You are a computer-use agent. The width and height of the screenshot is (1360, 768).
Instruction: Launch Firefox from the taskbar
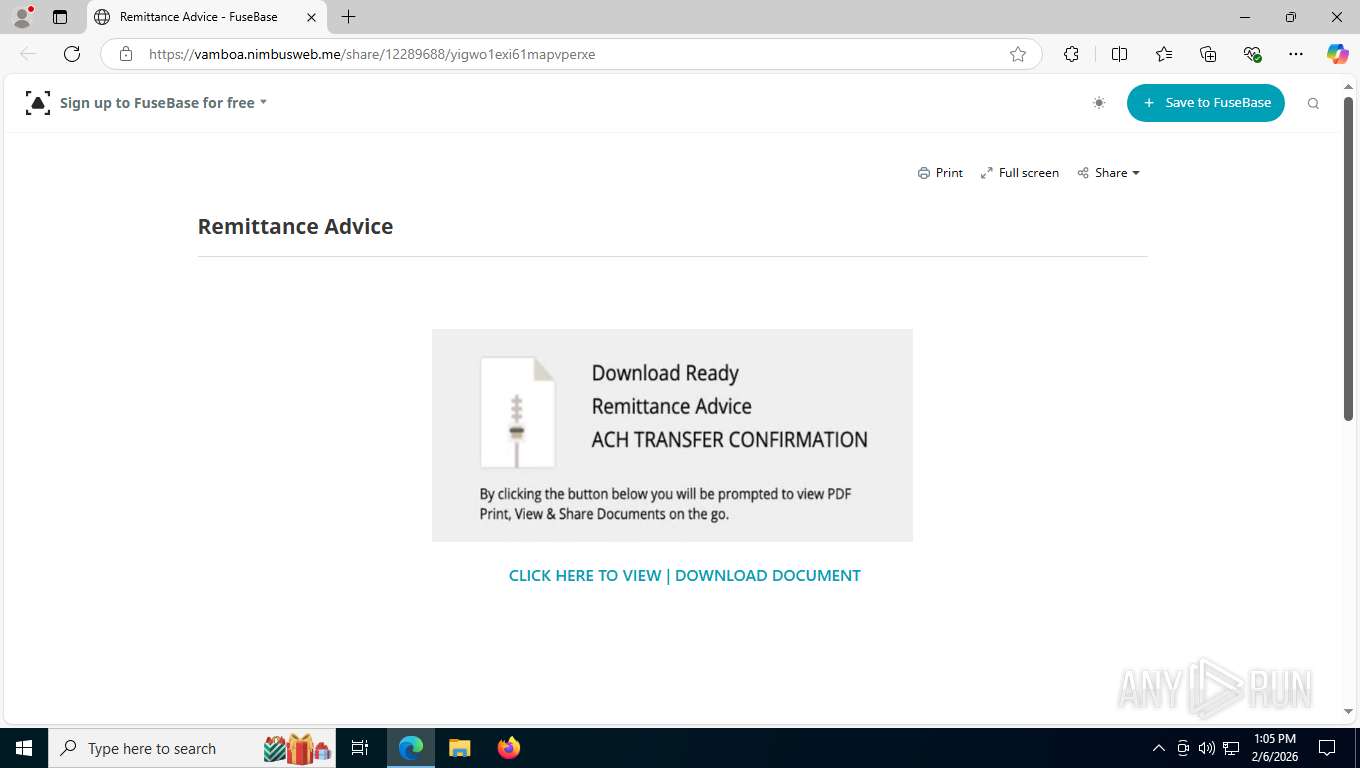[x=509, y=748]
